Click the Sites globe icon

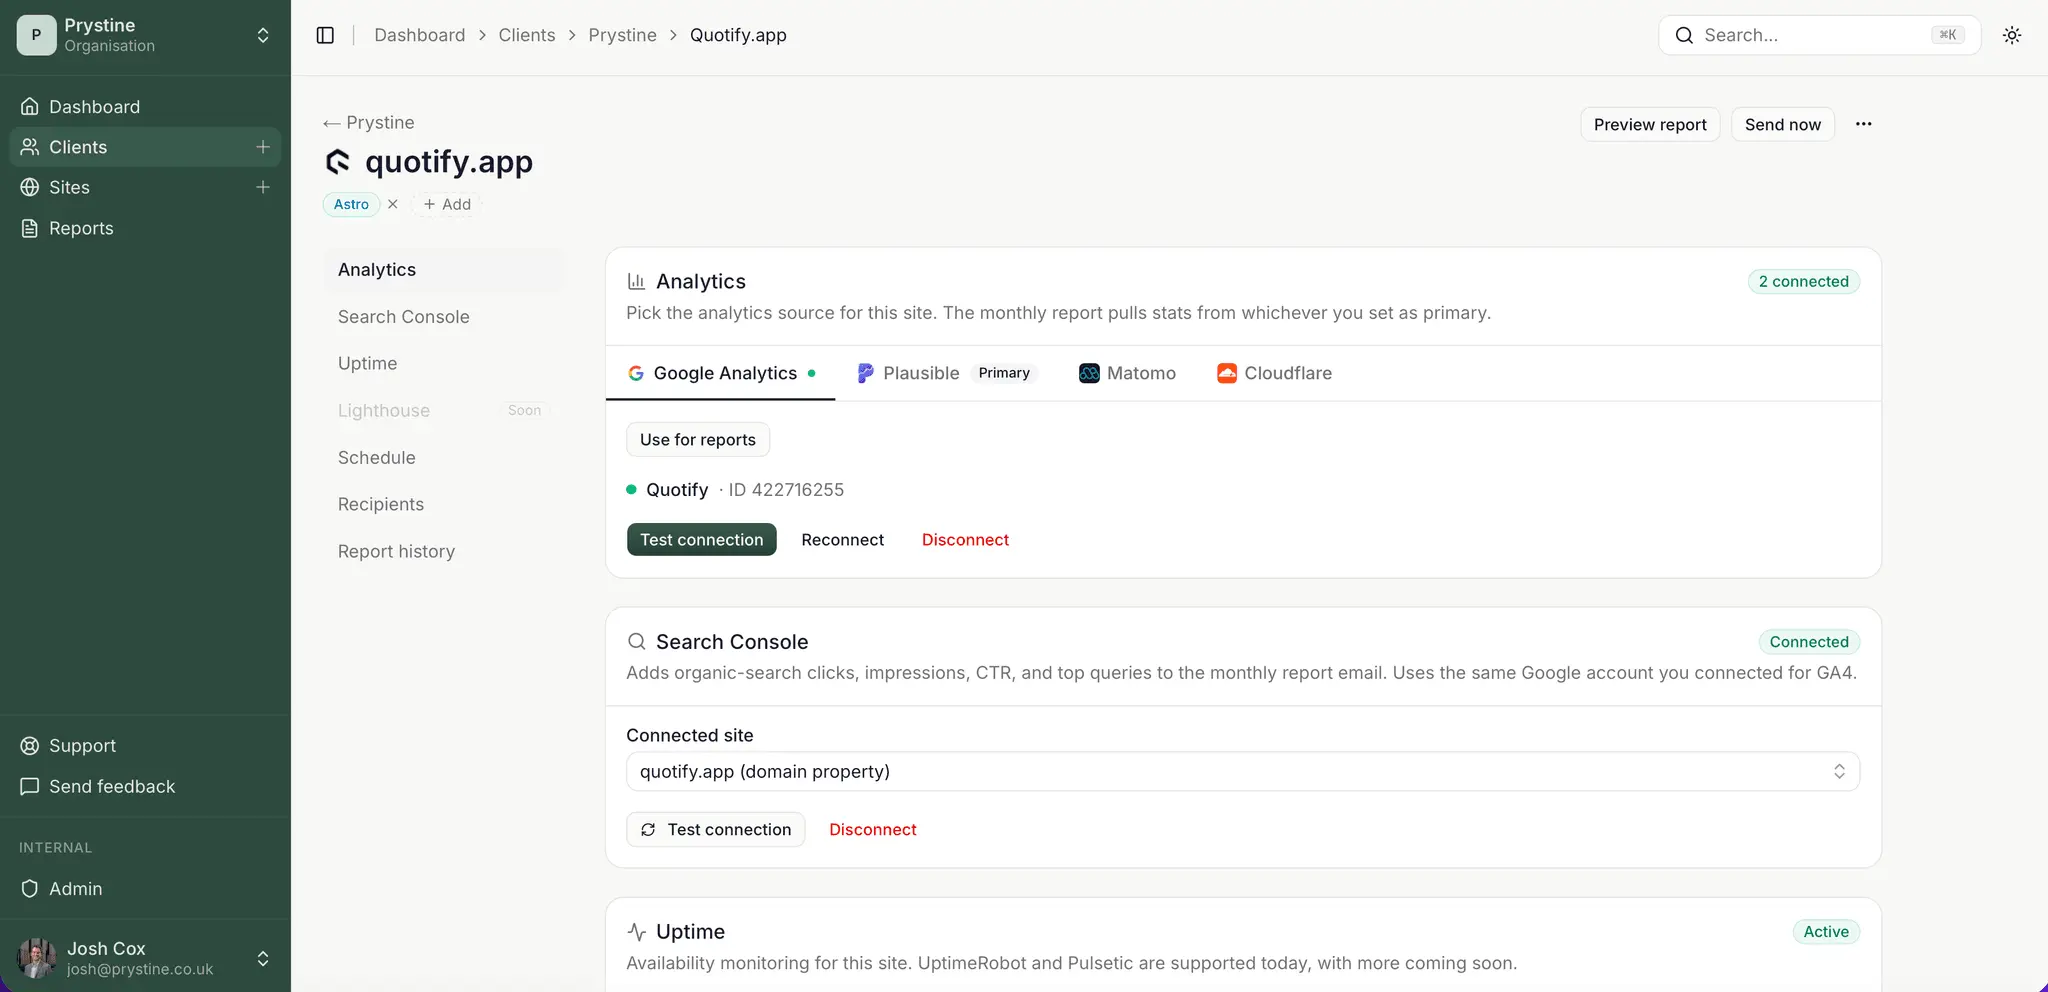click(x=30, y=187)
